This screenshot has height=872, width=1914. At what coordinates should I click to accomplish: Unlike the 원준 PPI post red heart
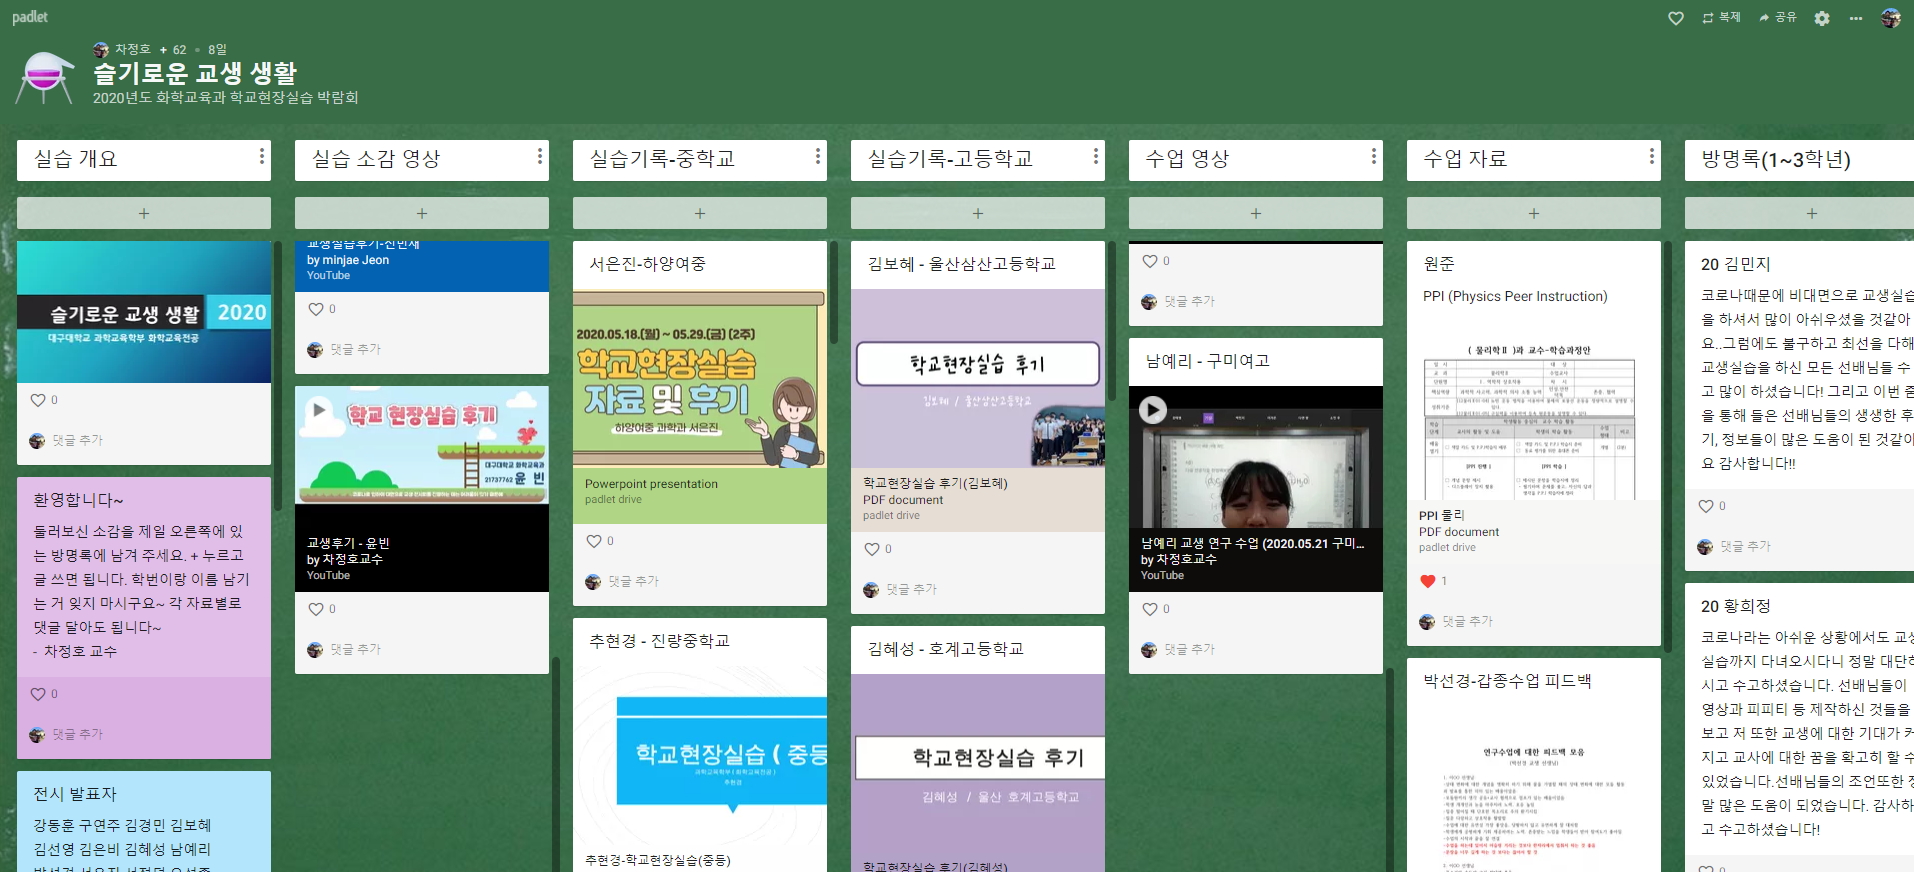click(x=1428, y=581)
